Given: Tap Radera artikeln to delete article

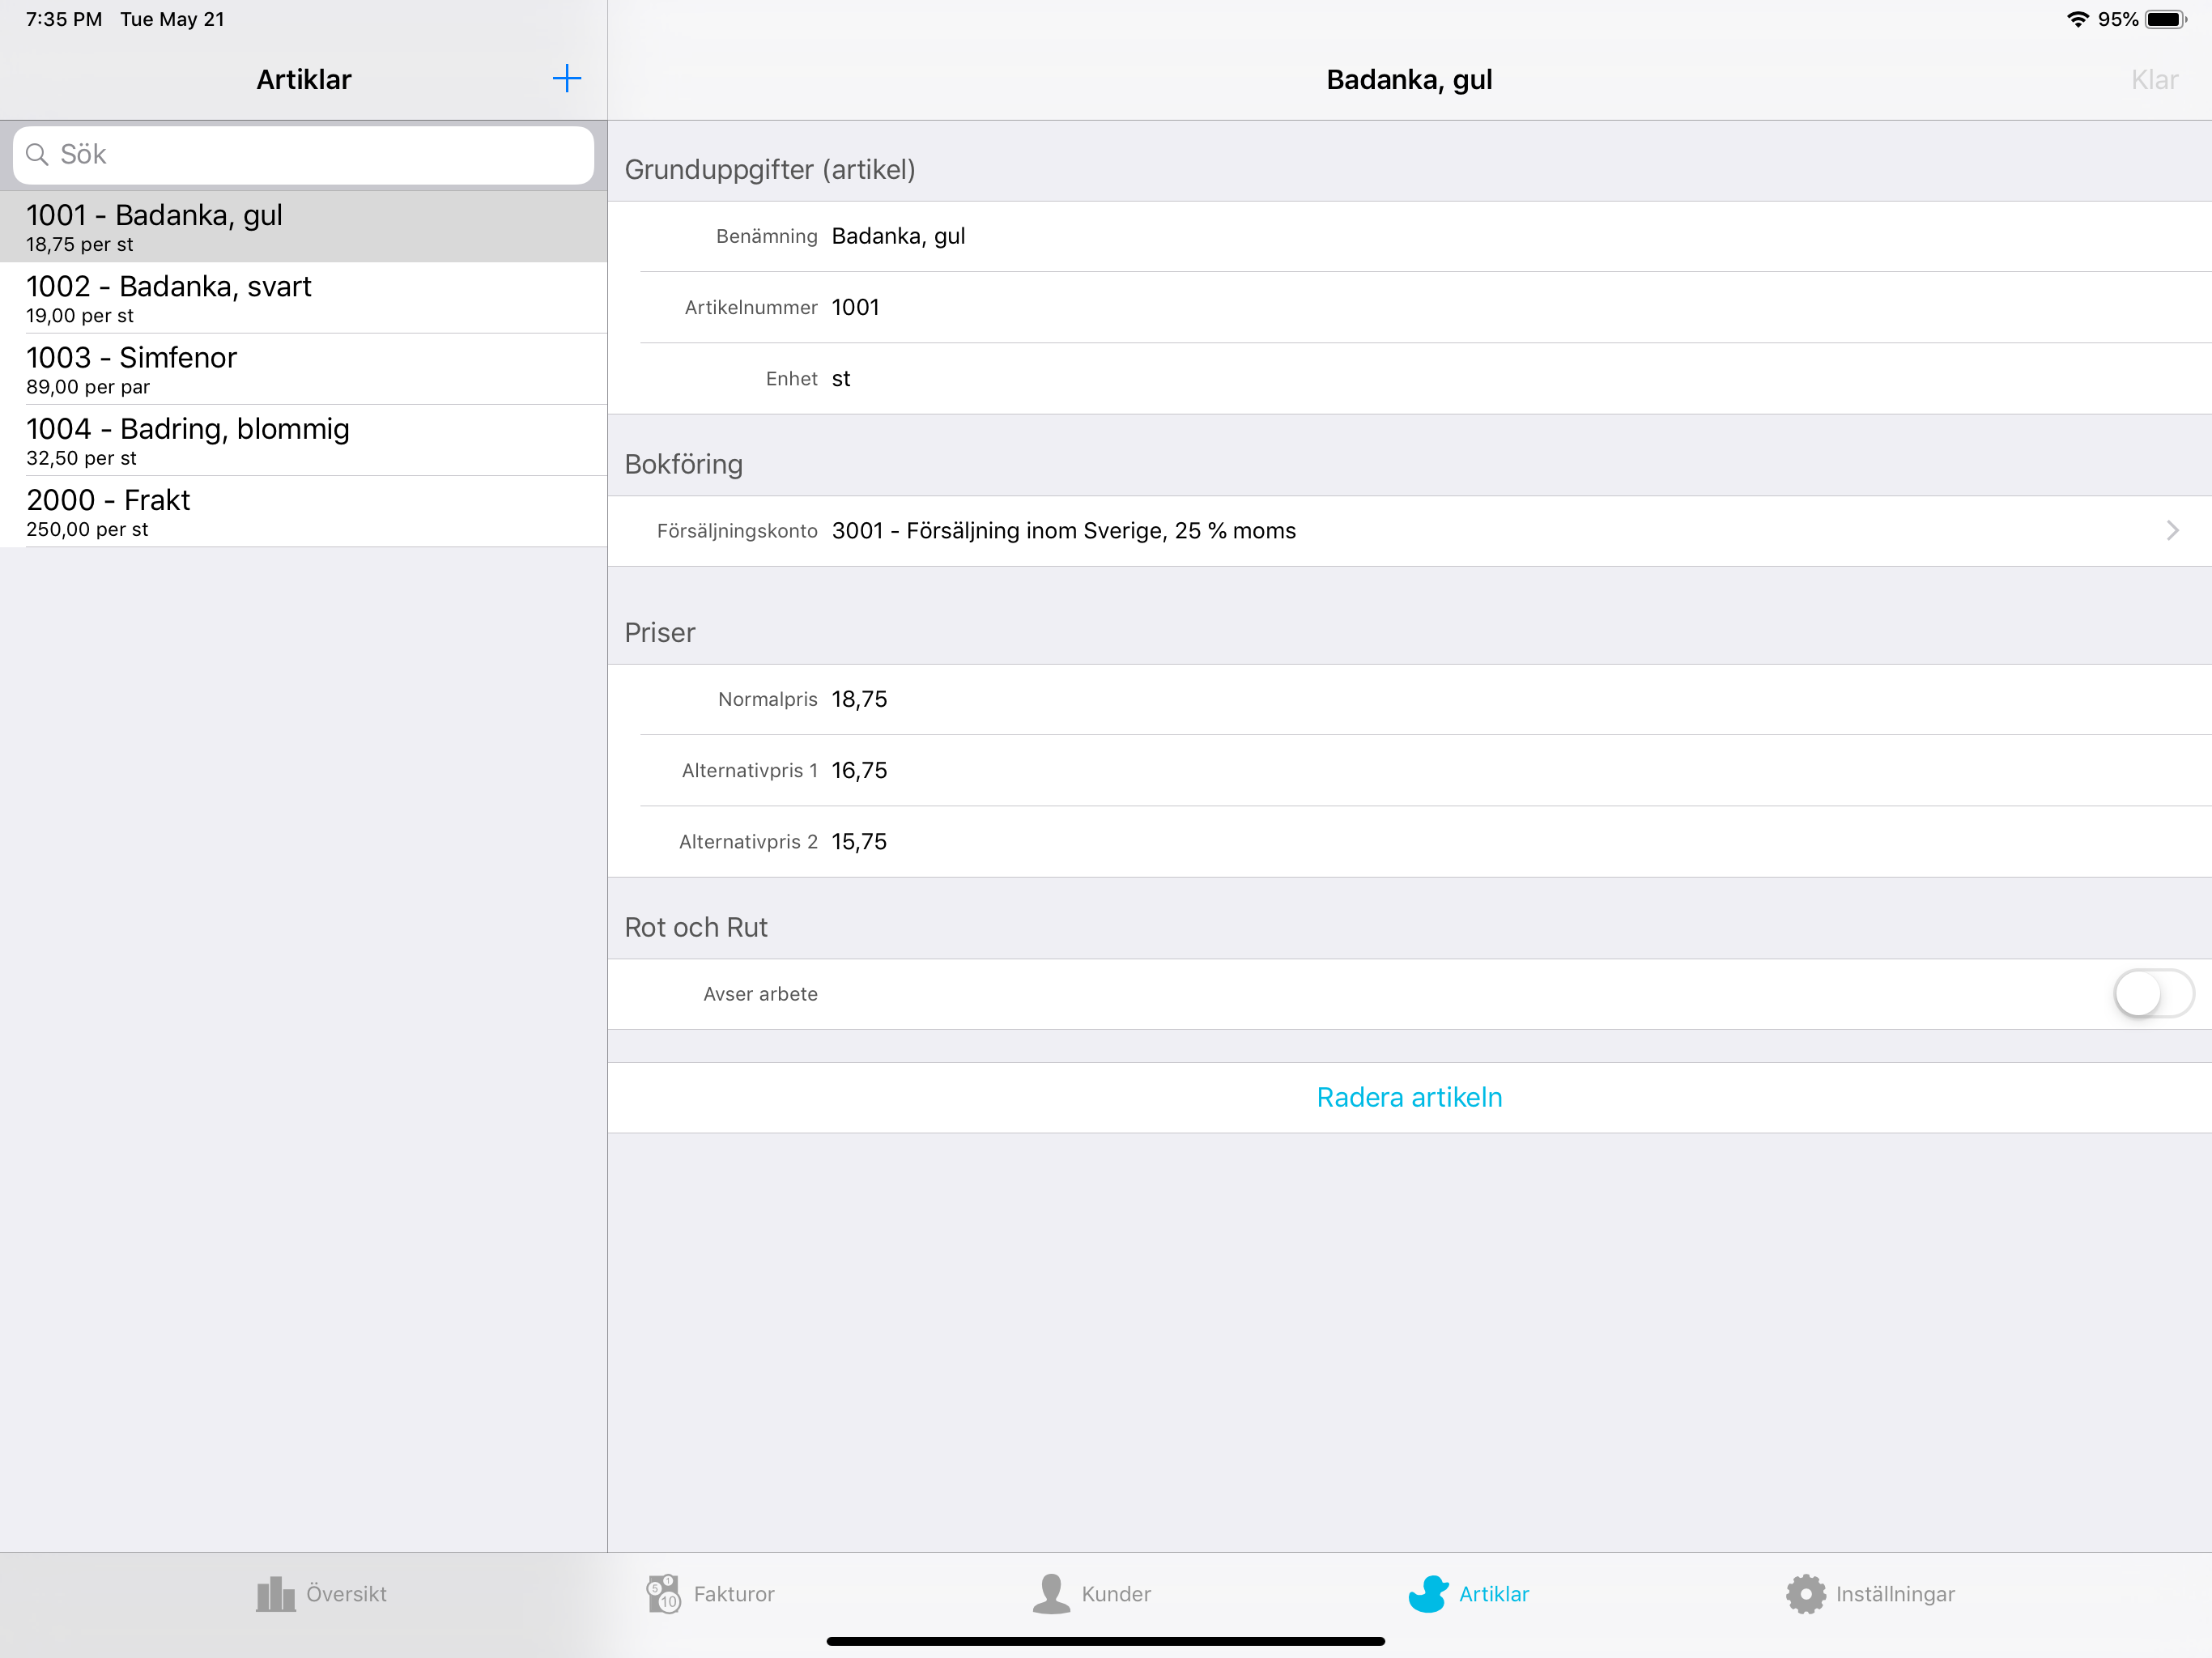Looking at the screenshot, I should pyautogui.click(x=1409, y=1097).
